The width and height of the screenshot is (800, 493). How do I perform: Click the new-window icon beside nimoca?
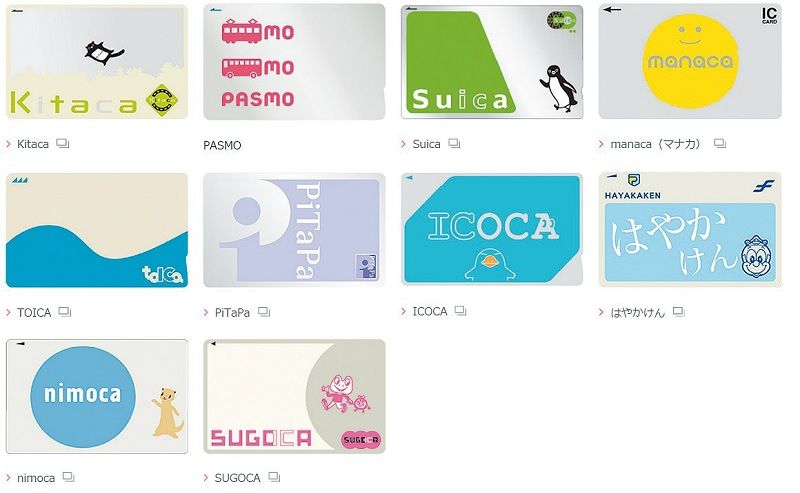tap(68, 477)
